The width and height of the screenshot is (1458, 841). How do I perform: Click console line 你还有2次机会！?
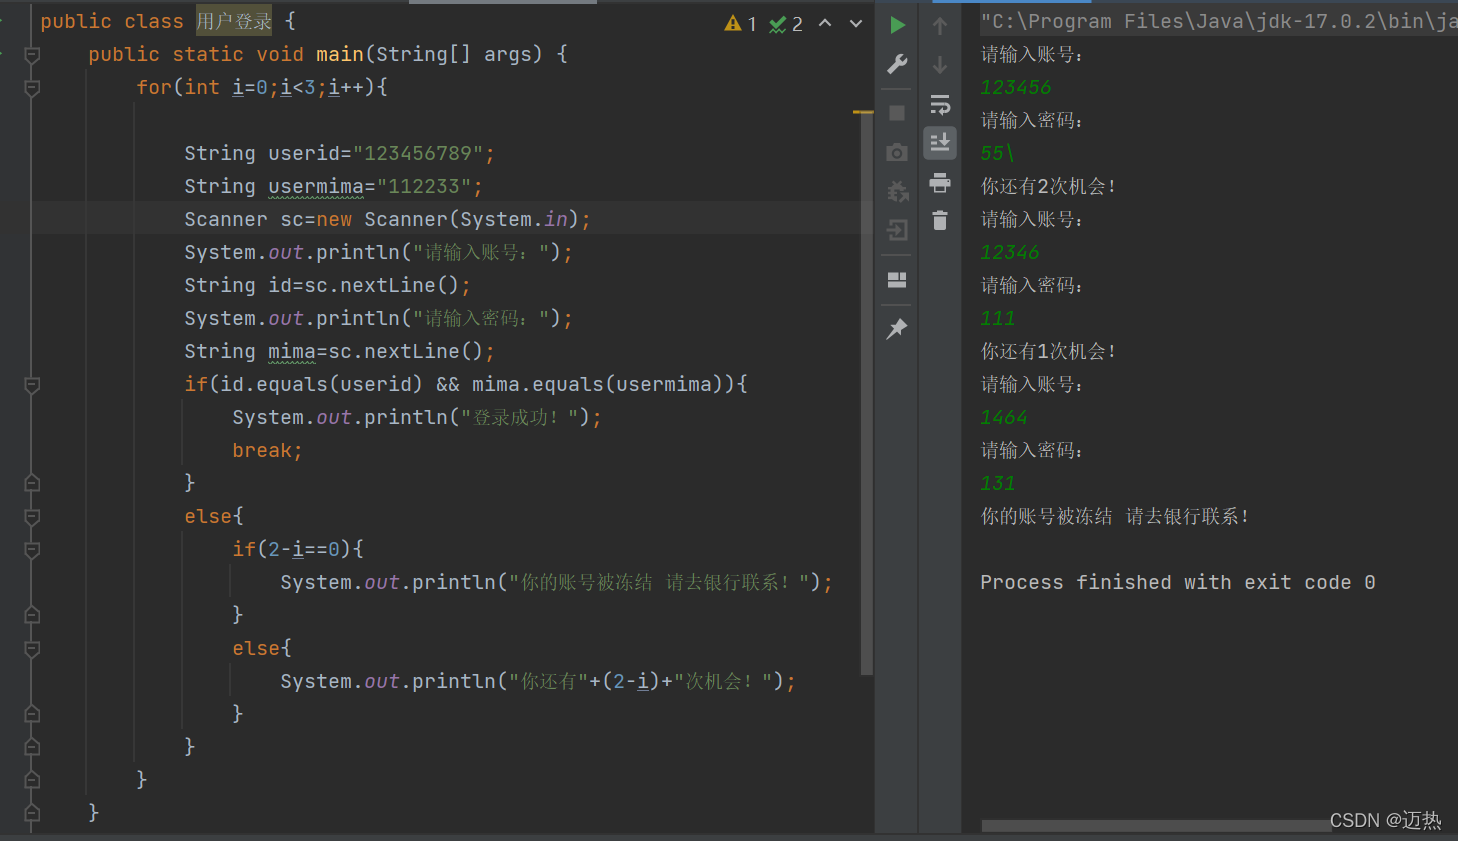pos(1048,186)
